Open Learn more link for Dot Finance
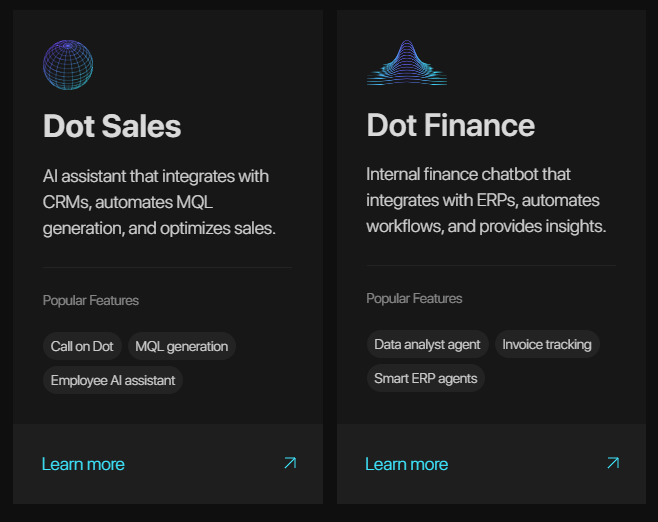 tap(406, 464)
